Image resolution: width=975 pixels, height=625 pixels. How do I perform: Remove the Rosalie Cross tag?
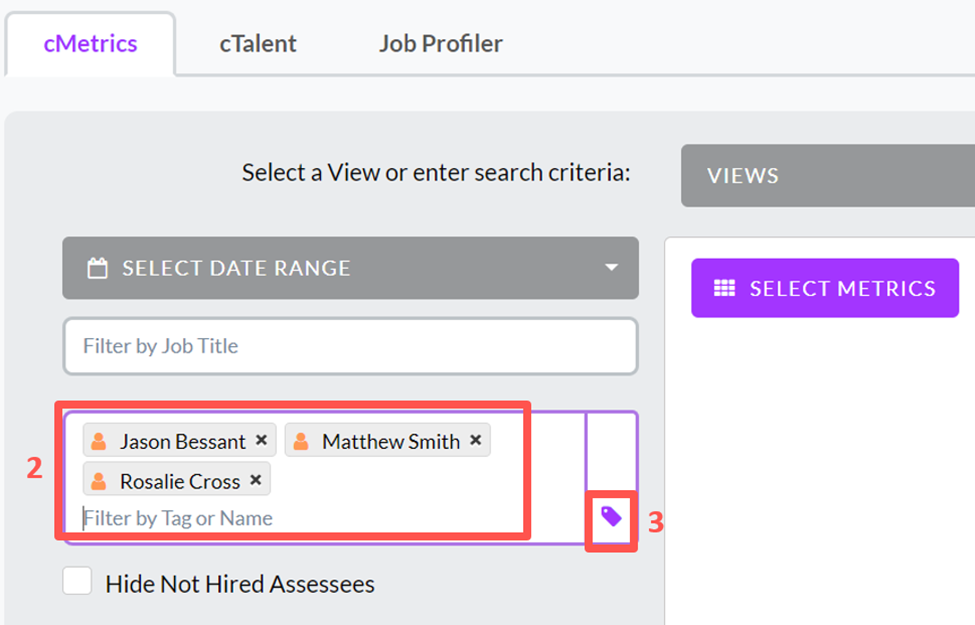(x=255, y=480)
